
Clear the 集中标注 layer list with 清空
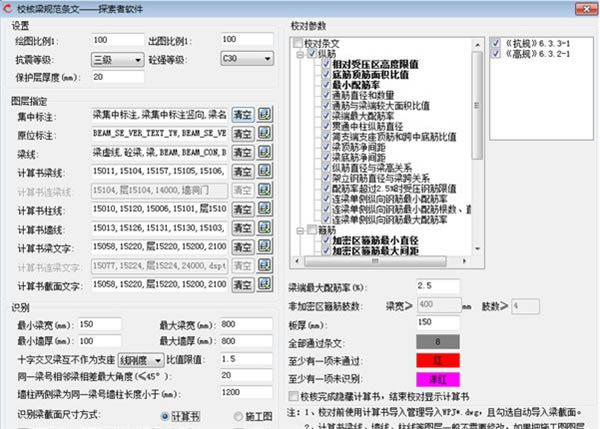[x=243, y=115]
